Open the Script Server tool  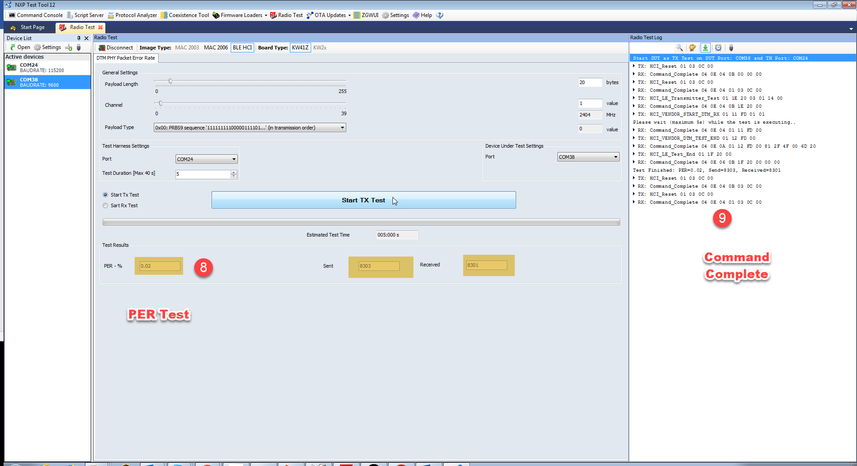(85, 15)
